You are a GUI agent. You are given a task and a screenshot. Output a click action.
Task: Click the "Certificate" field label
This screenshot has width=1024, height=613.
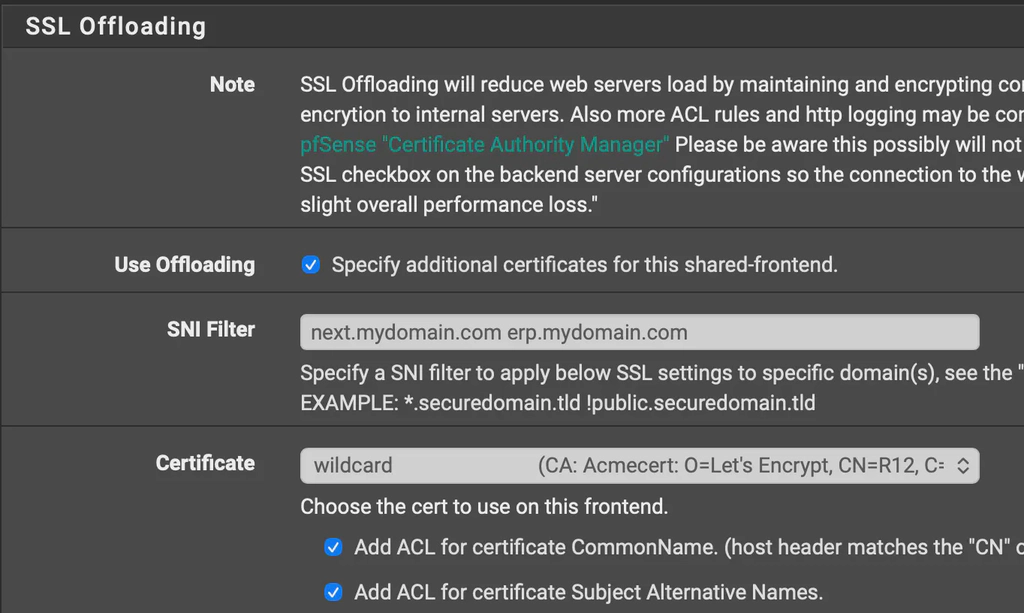[205, 463]
